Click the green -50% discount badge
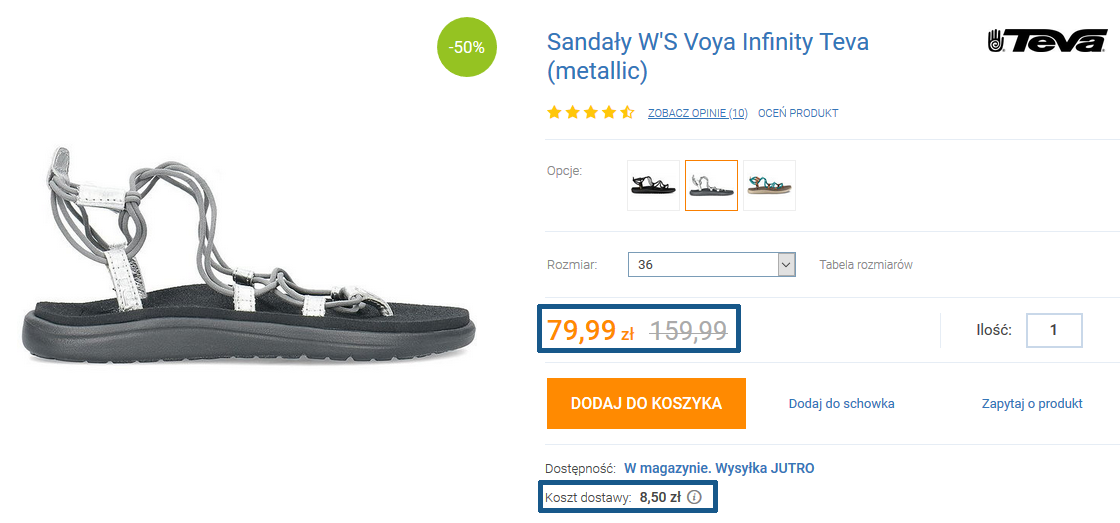 point(467,47)
